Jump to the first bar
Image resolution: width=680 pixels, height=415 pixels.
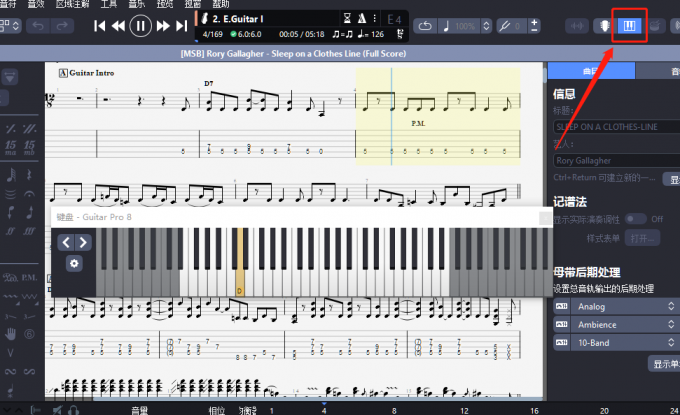click(100, 26)
